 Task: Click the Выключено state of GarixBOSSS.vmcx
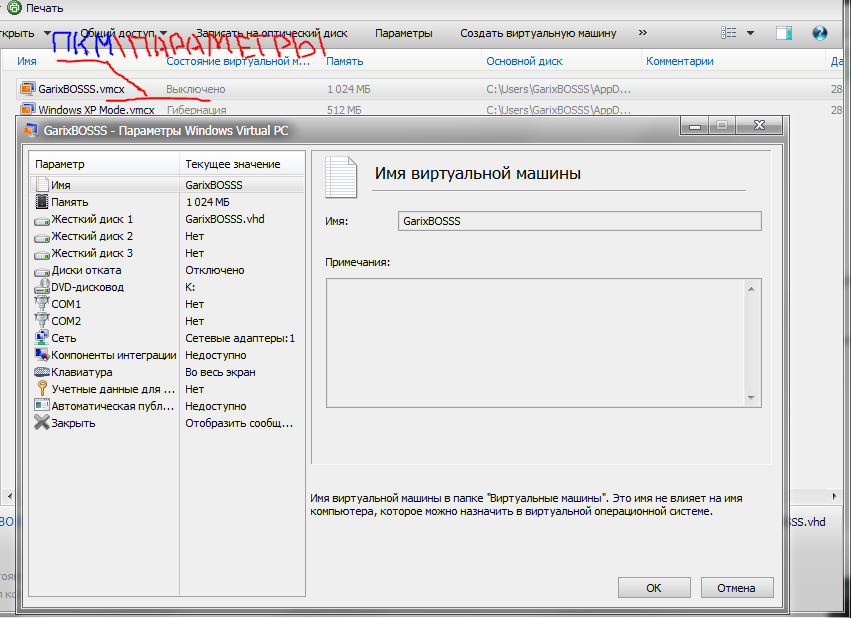pos(195,89)
